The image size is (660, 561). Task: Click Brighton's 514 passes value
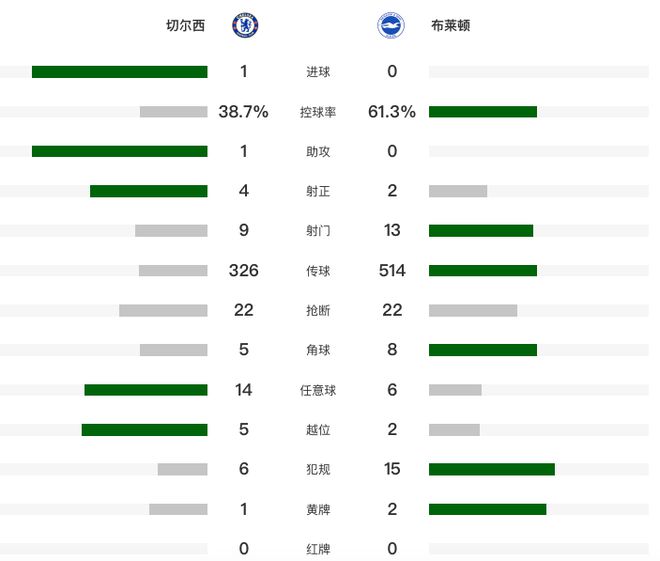392,271
